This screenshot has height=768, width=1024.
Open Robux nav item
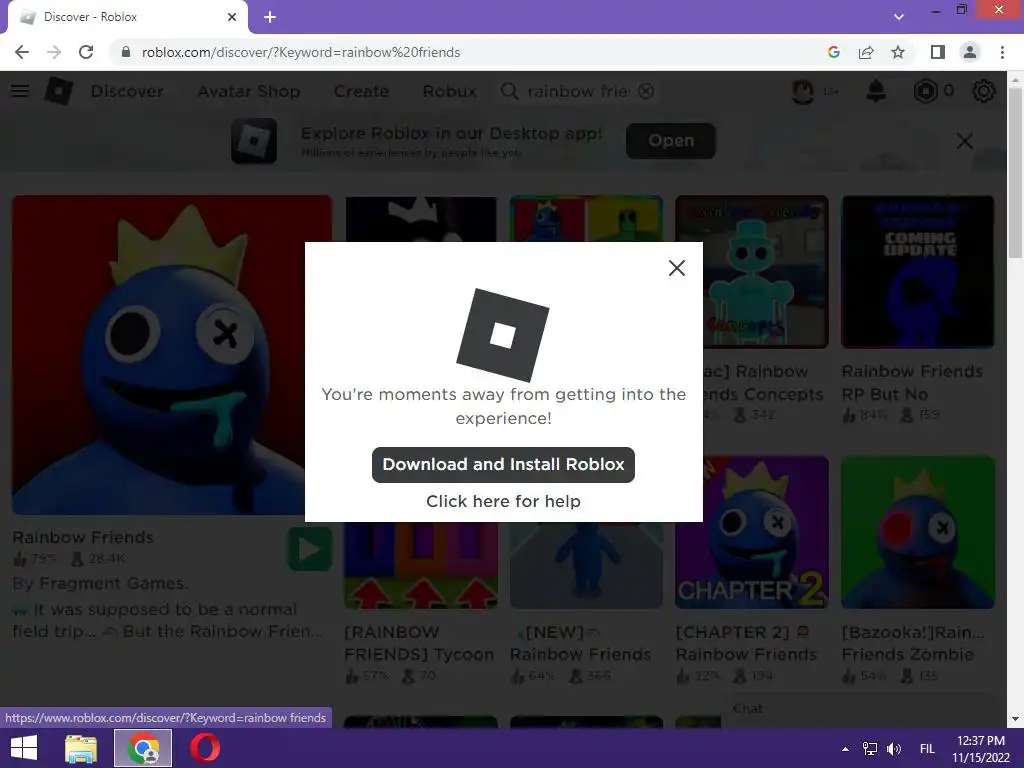pos(449,91)
